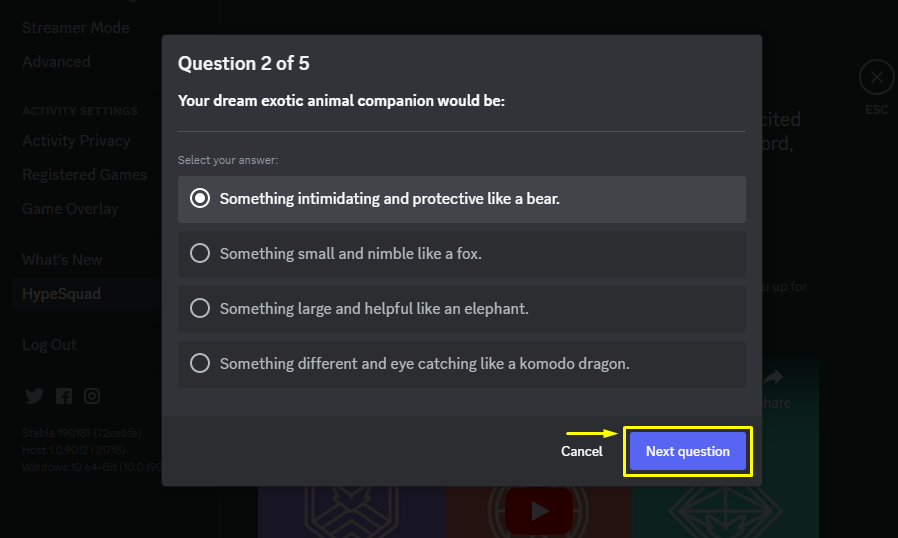
Task: Open the What's New entry
Action: click(x=62, y=260)
